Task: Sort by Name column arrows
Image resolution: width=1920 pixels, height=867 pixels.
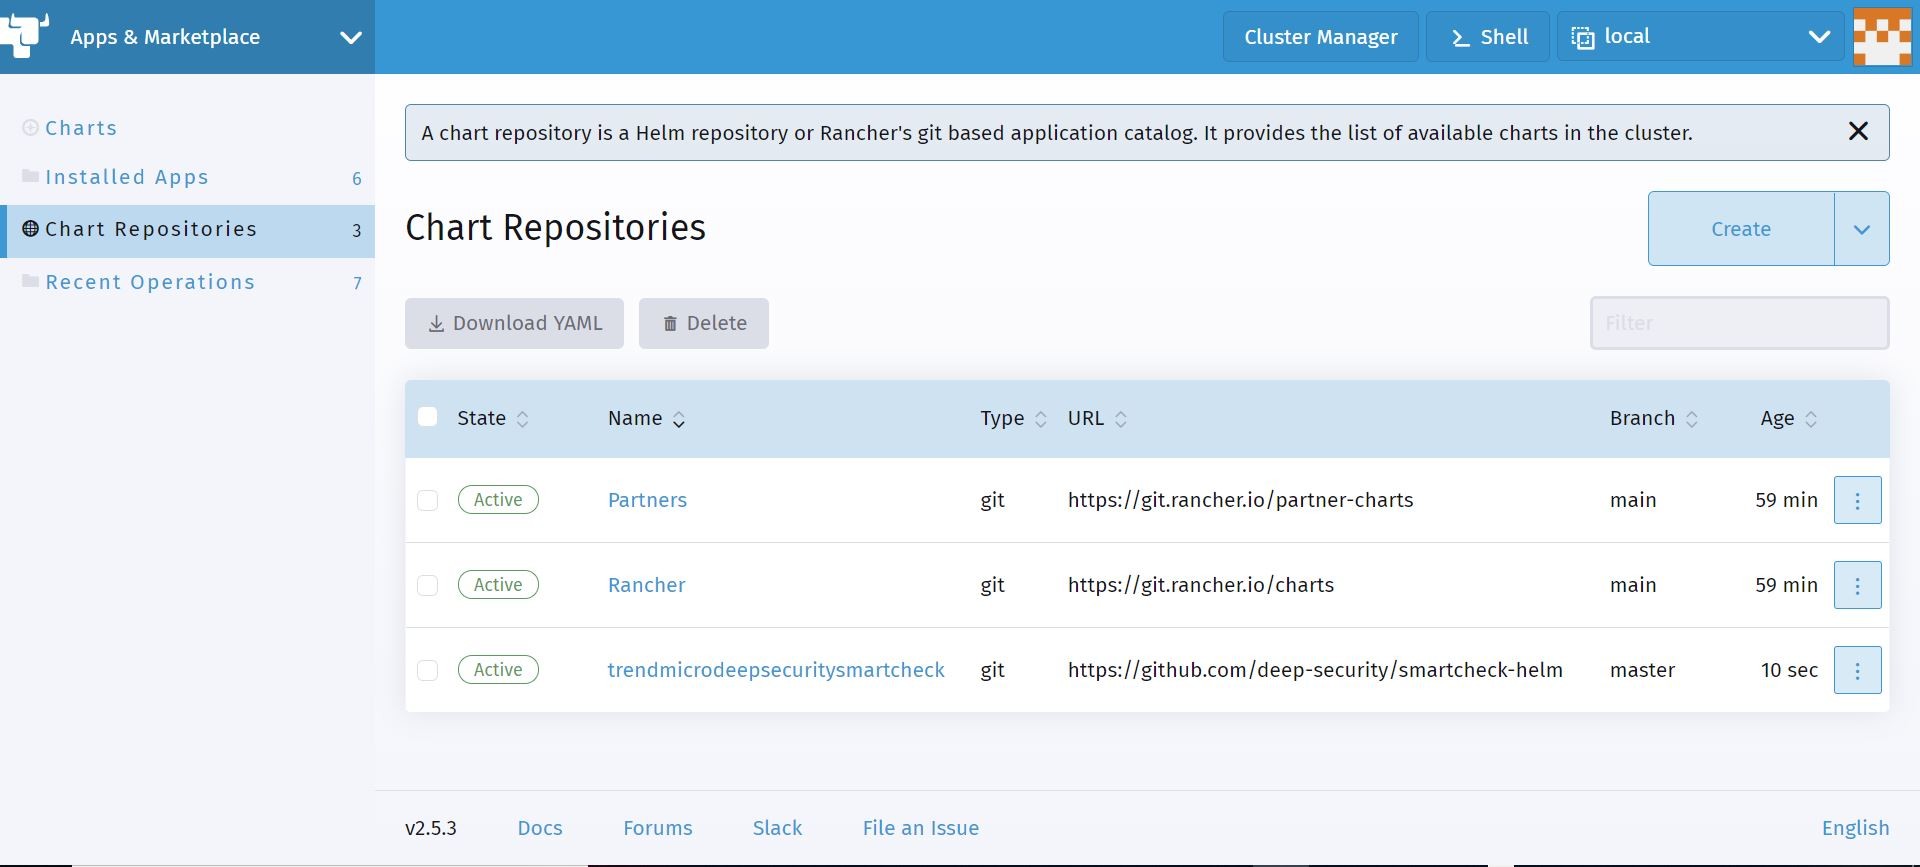Action: (x=679, y=419)
